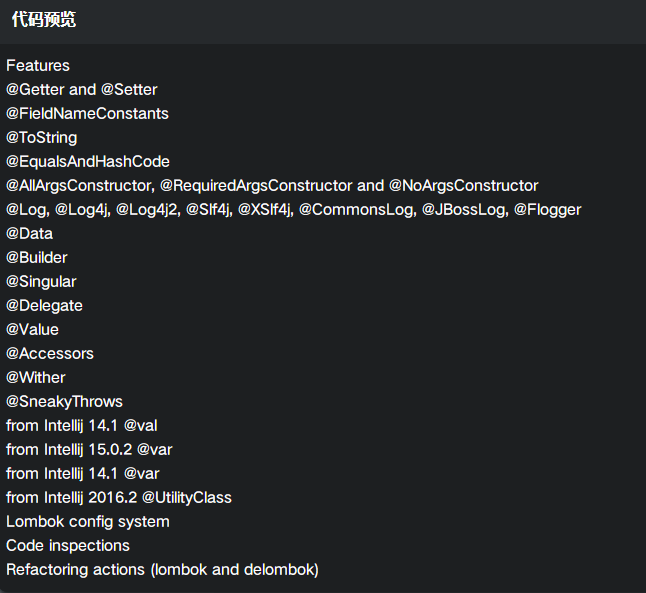The width and height of the screenshot is (646, 593).
Task: Click Refactoring actions (lombok and delombok) line
Action: 162,570
